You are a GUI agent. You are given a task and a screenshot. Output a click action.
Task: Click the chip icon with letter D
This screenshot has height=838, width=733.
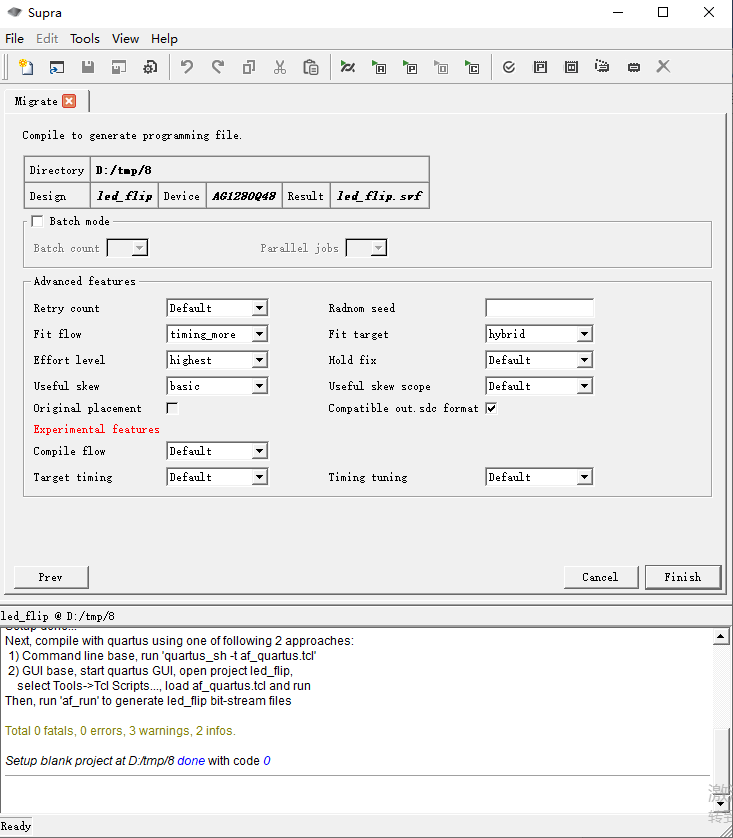pos(571,67)
